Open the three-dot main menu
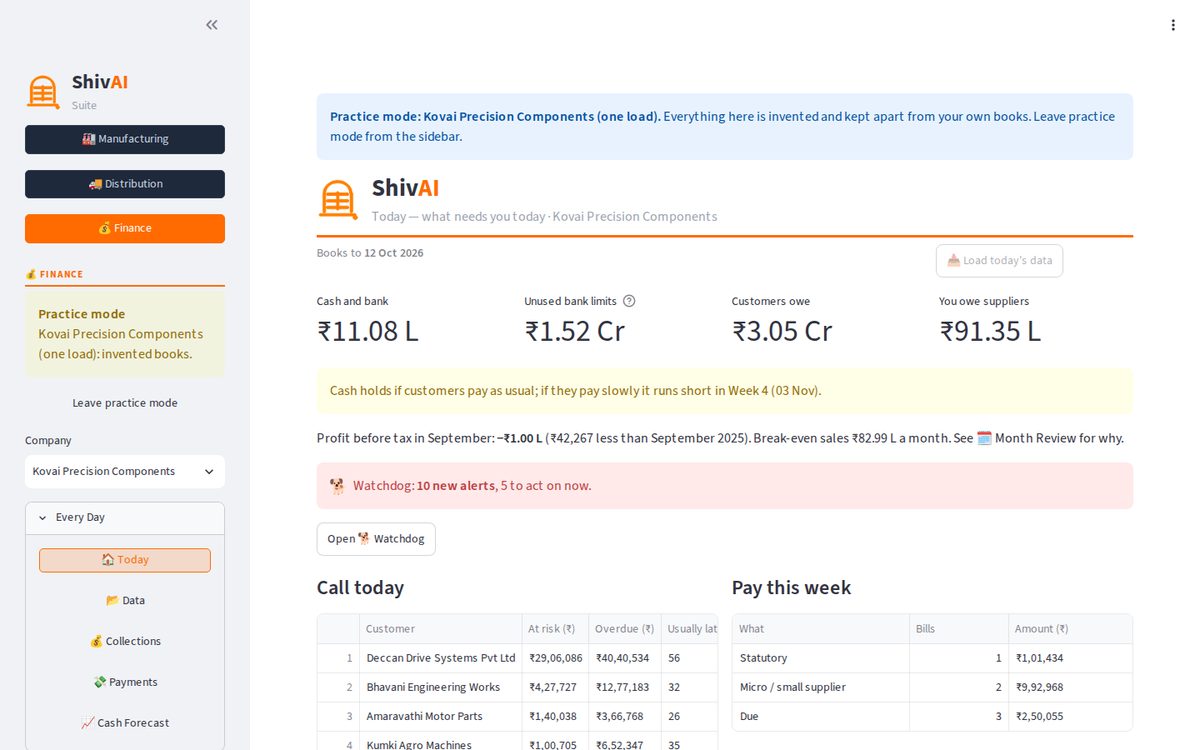The width and height of the screenshot is (1200, 750). click(x=1173, y=25)
